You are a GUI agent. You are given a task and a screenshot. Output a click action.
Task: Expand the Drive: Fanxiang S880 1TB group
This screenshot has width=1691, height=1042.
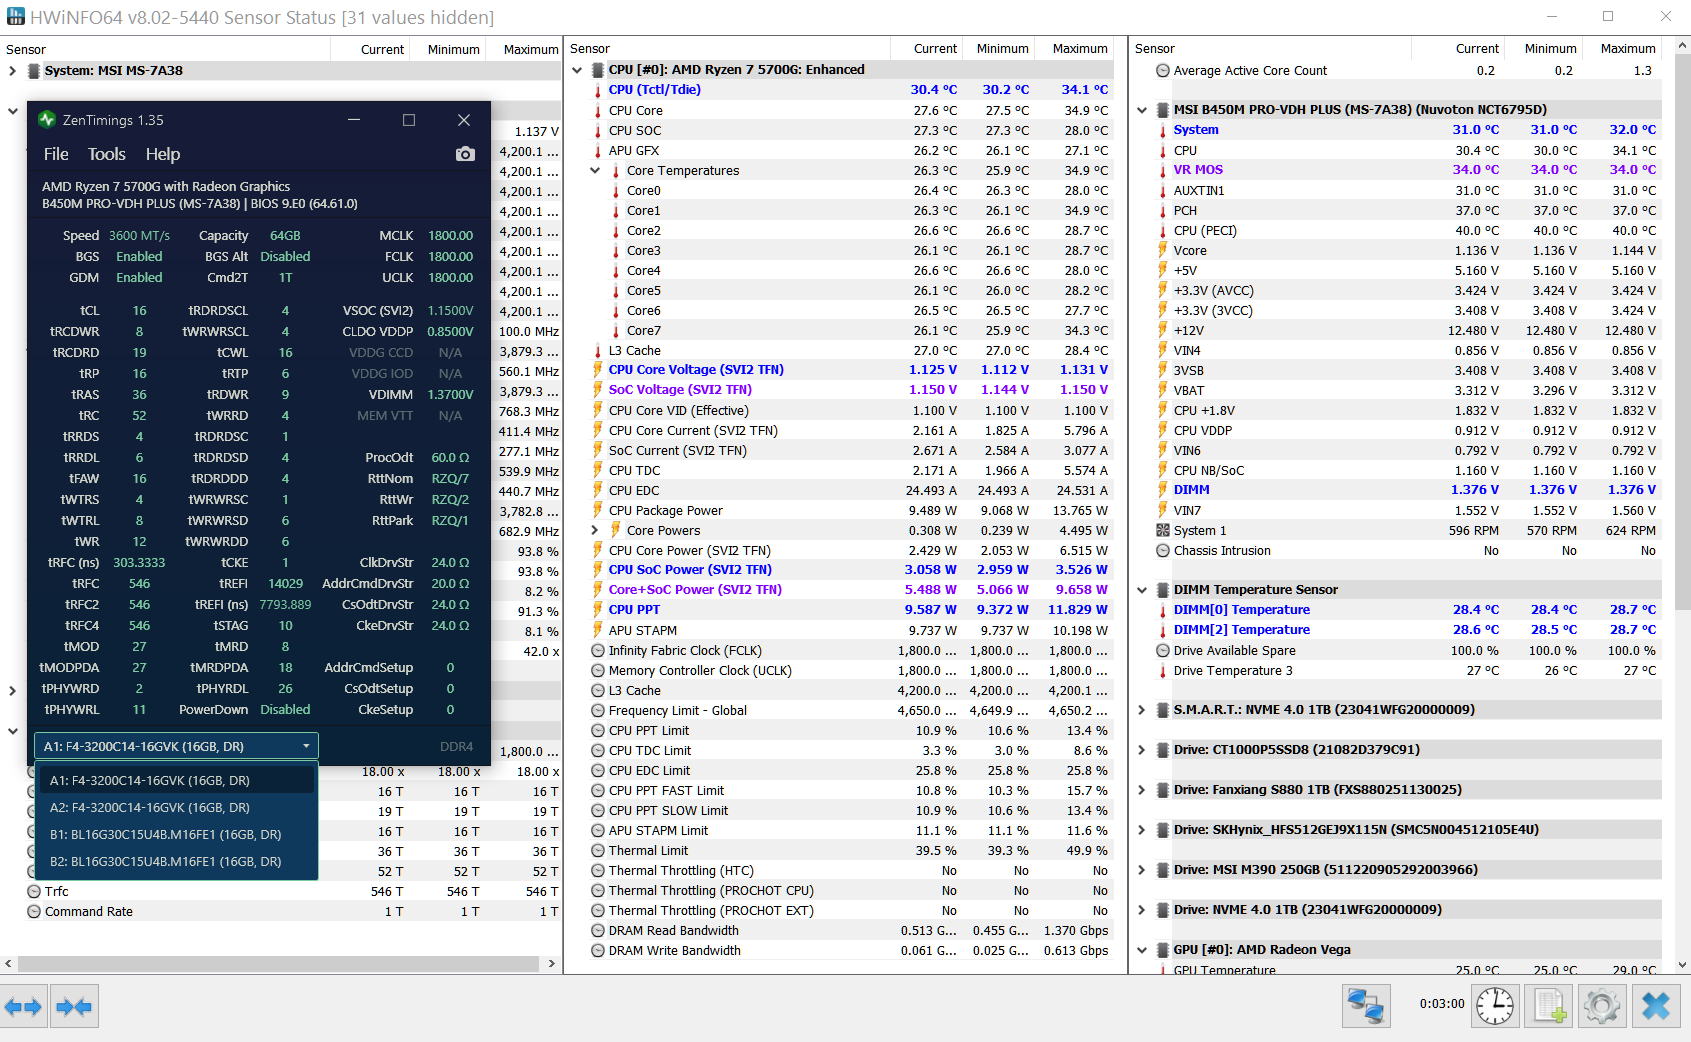(1142, 790)
